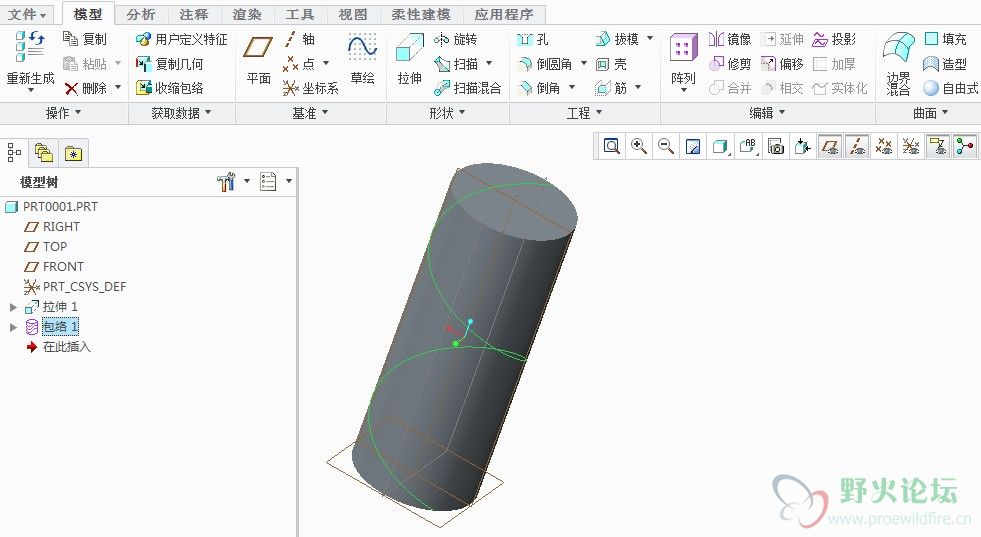Click the Style (造型) tool
The width and height of the screenshot is (981, 537).
tap(945, 64)
